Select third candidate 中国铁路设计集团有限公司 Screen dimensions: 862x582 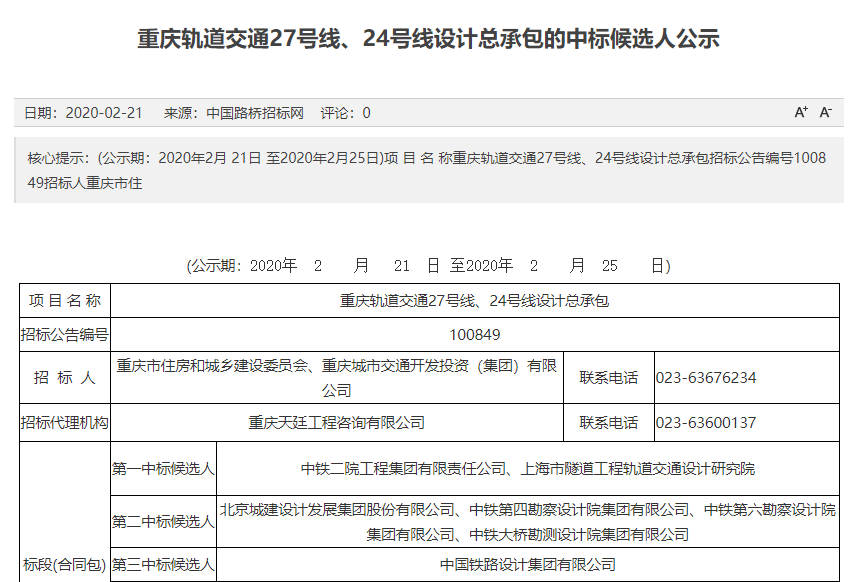528,564
